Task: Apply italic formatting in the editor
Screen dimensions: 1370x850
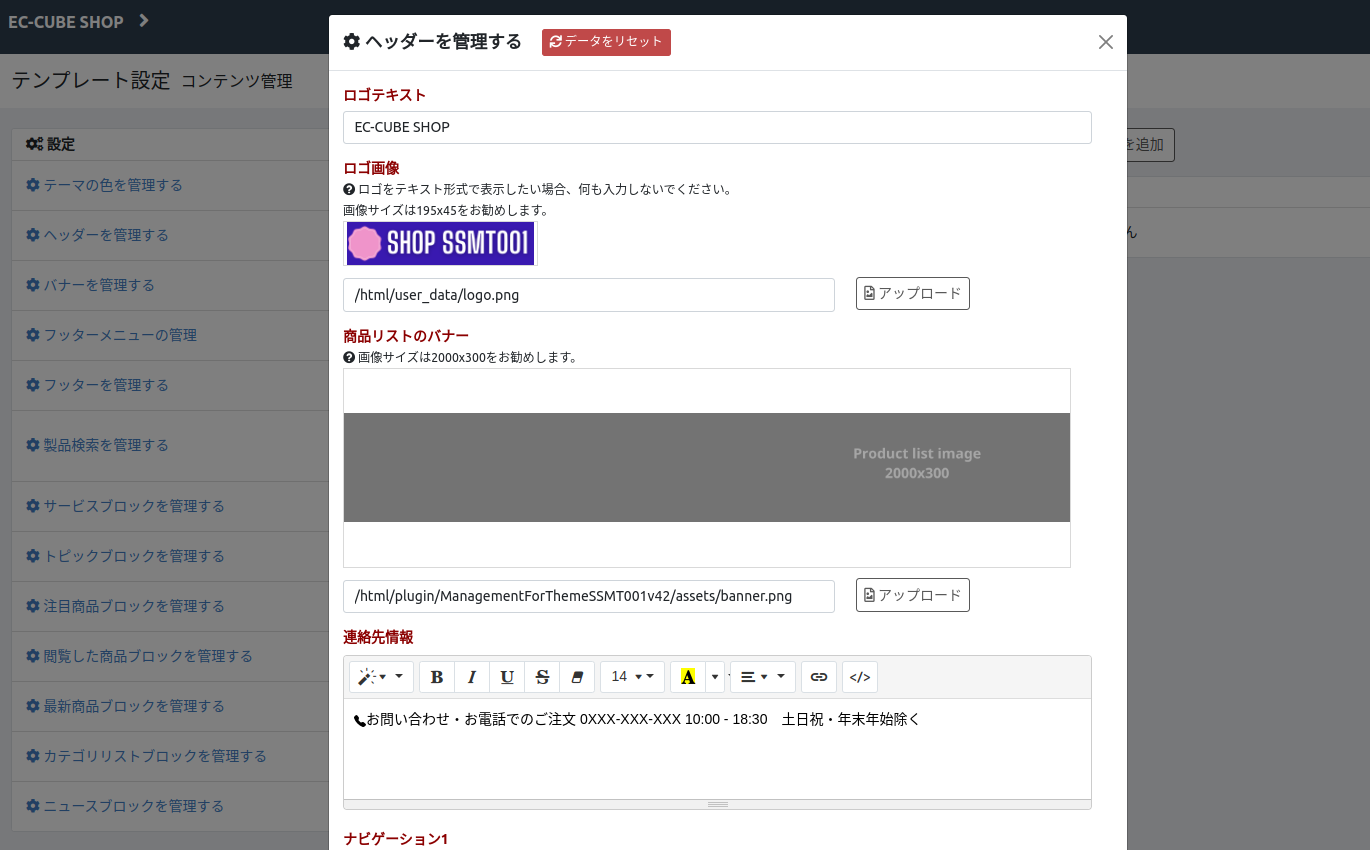Action: coord(472,677)
